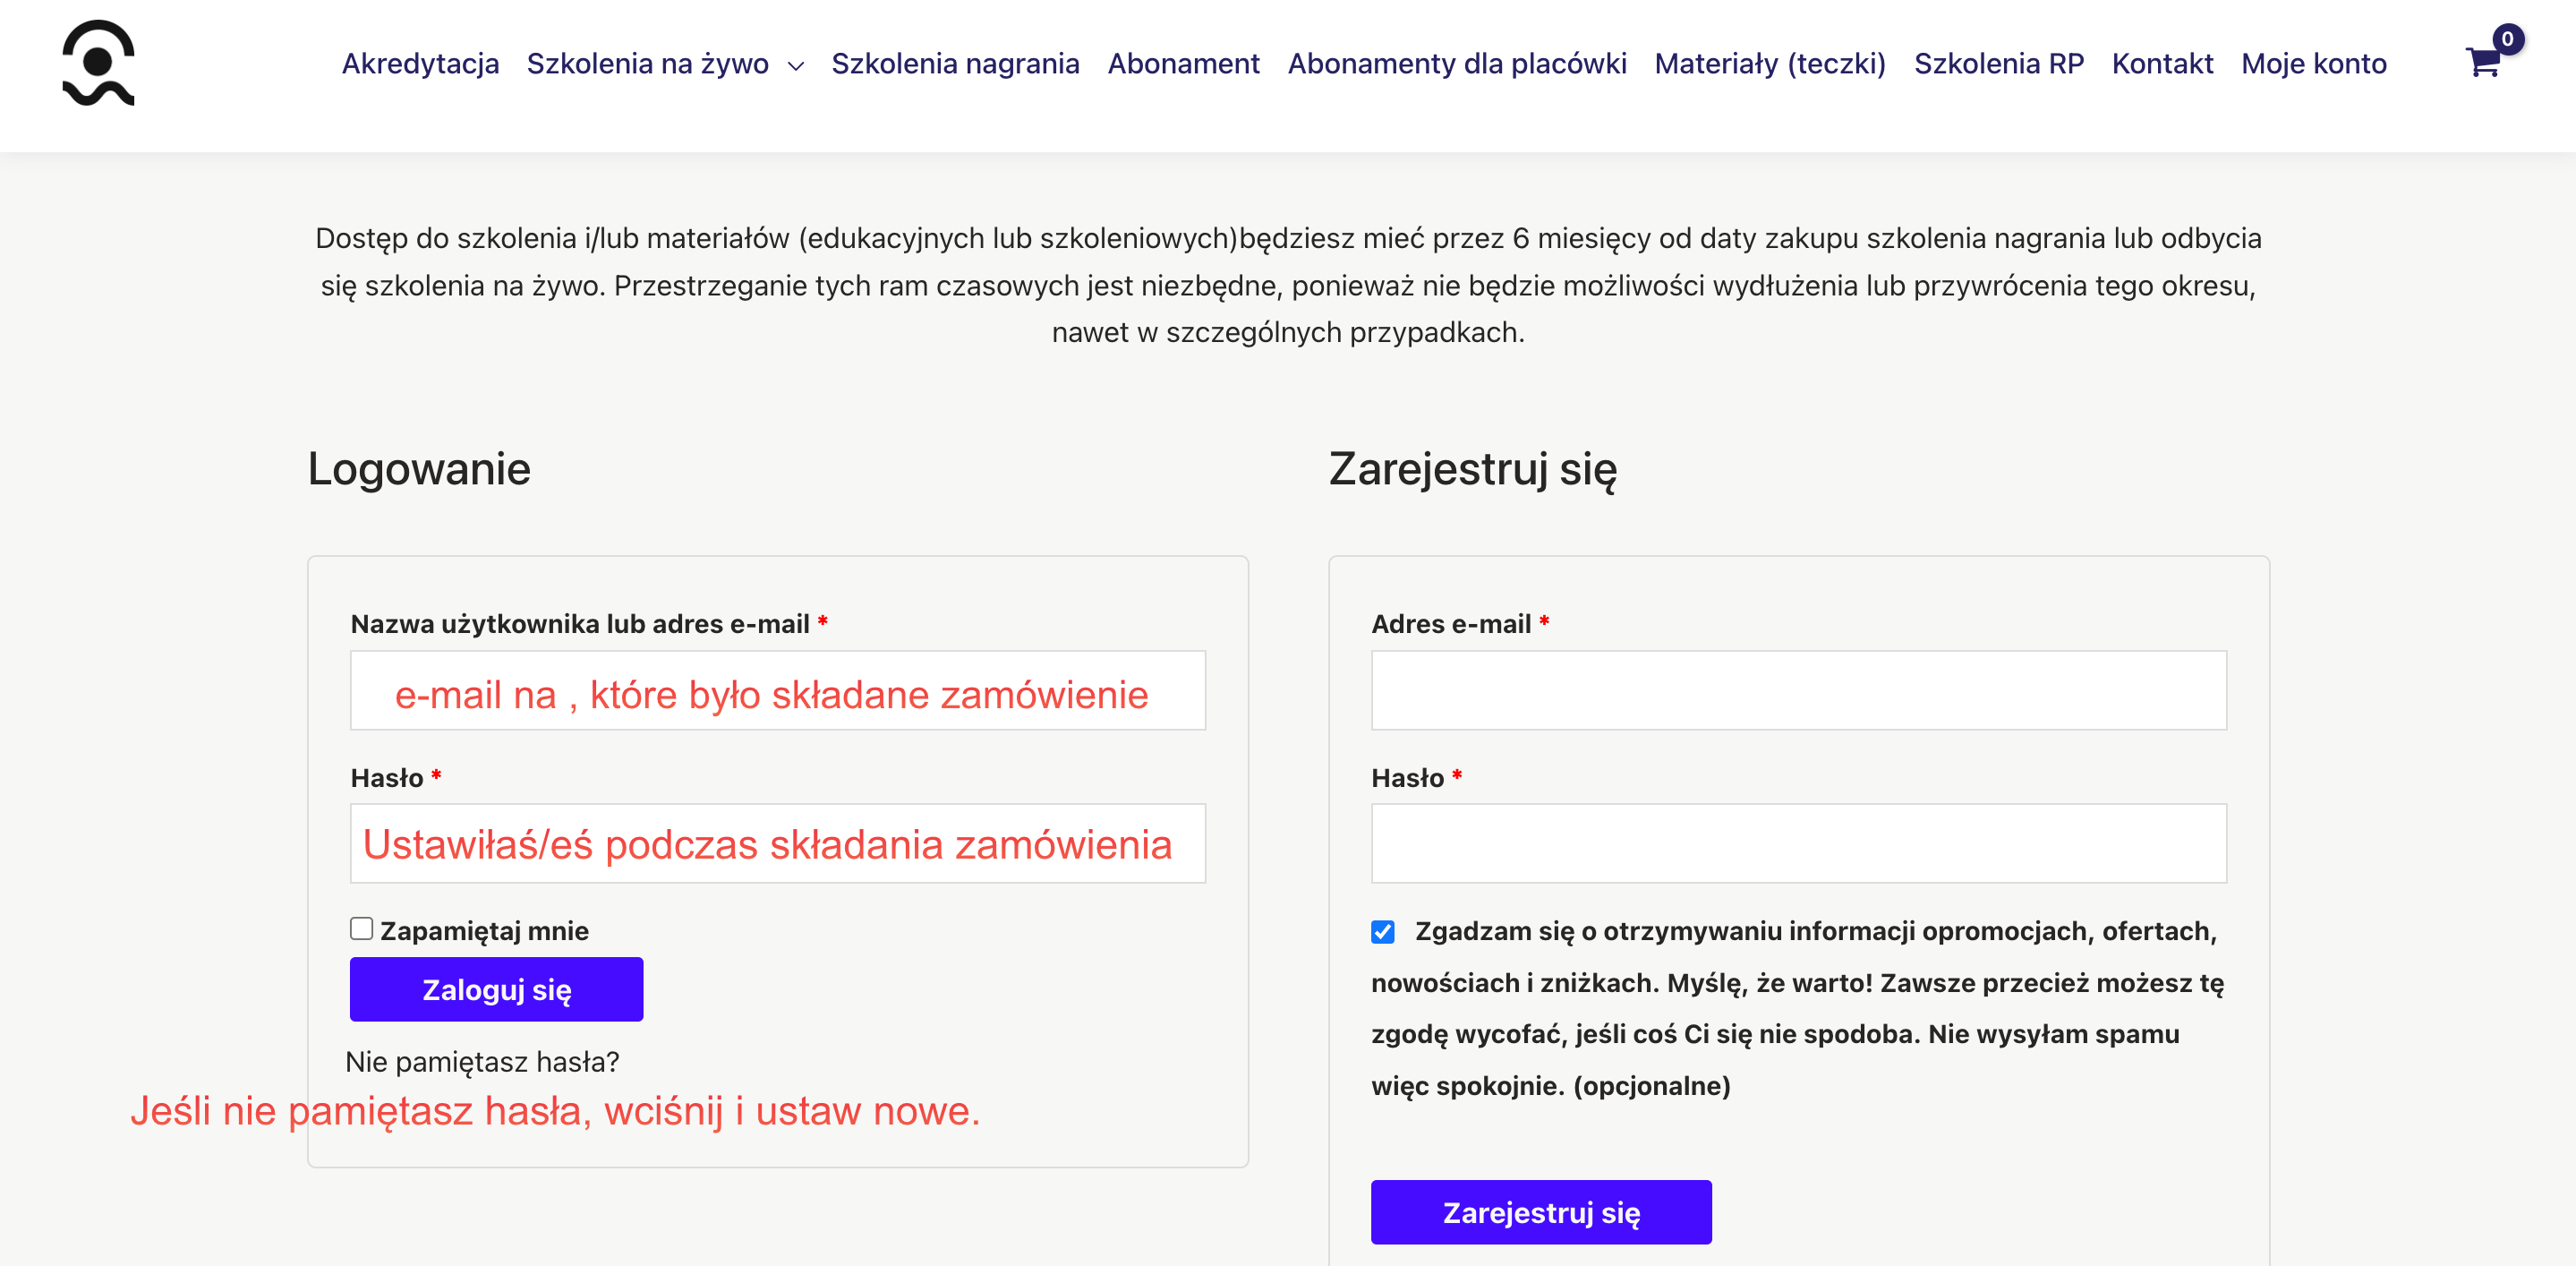Follow the Nie pamiętasz hasła? link

[x=482, y=1061]
